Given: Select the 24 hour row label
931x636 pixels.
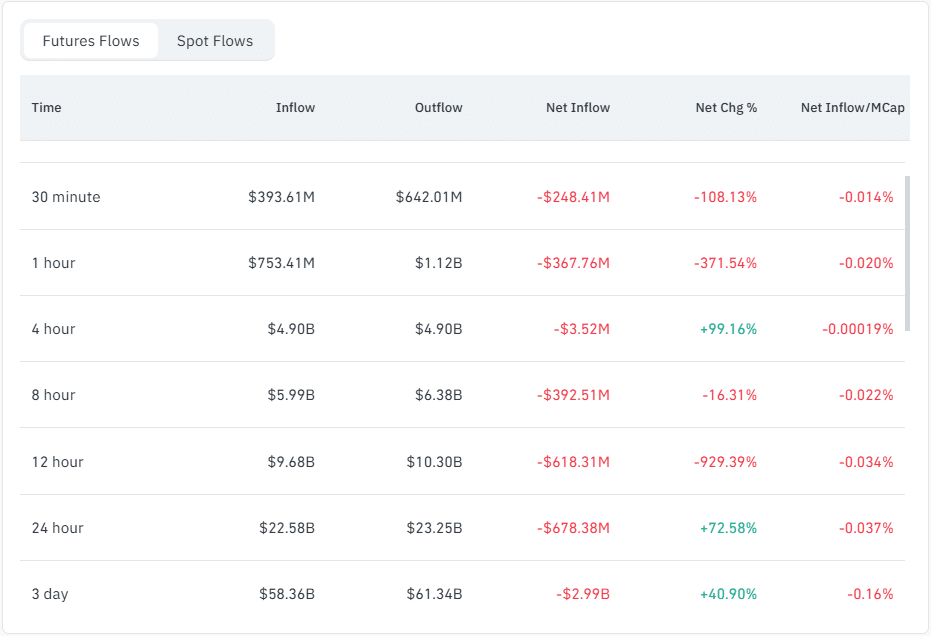Looking at the screenshot, I should [x=58, y=528].
